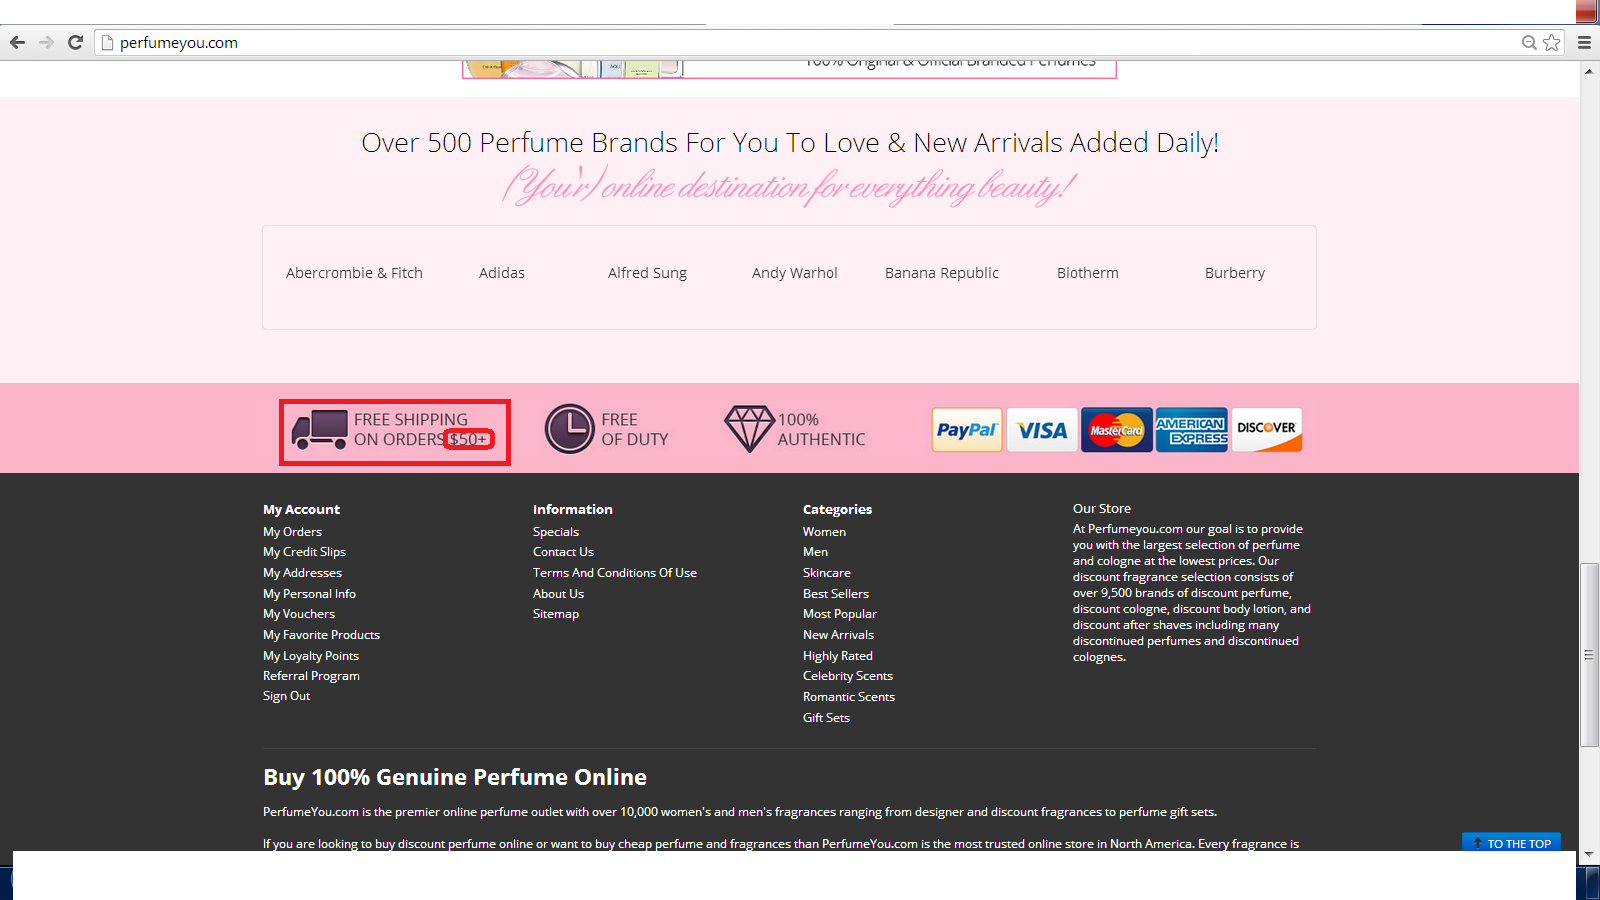Click the Buy 100% Genuine Perfume Online heading
Image resolution: width=1600 pixels, height=900 pixels.
[x=455, y=777]
